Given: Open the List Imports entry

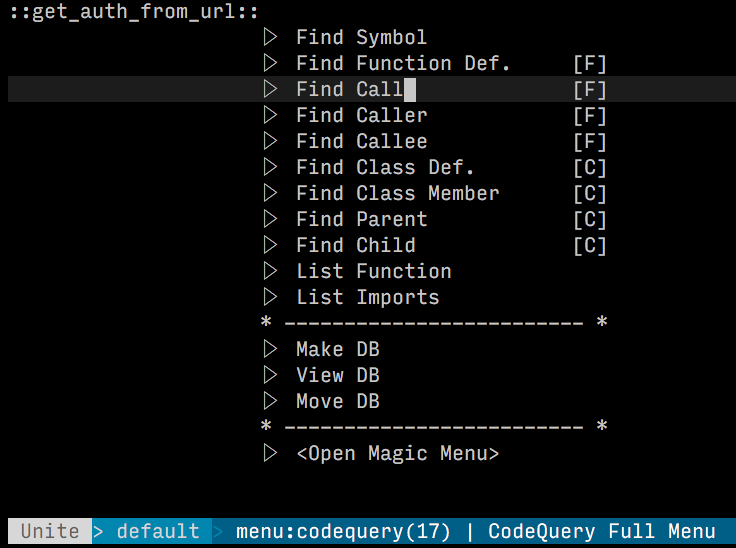Looking at the screenshot, I should 368,297.
